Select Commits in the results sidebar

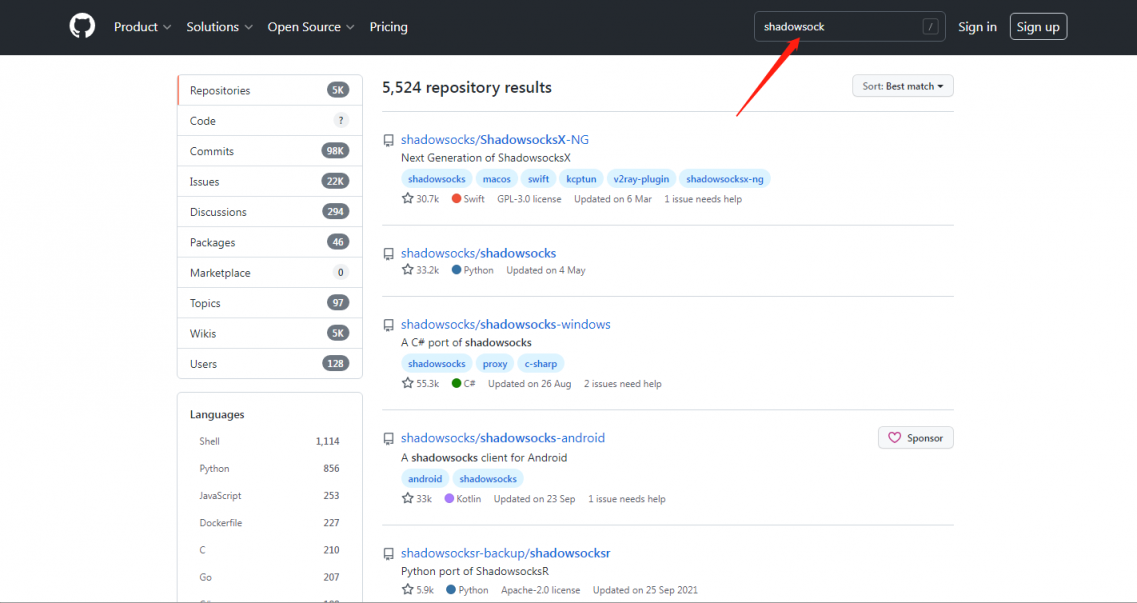[270, 151]
